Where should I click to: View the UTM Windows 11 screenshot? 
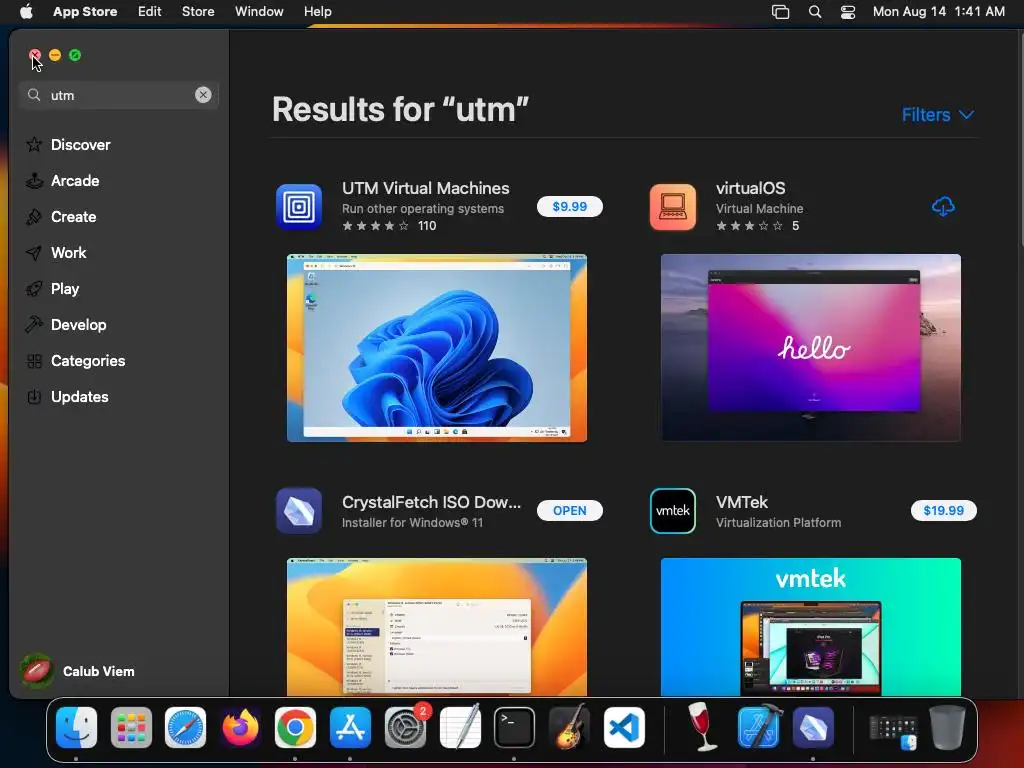tap(437, 348)
